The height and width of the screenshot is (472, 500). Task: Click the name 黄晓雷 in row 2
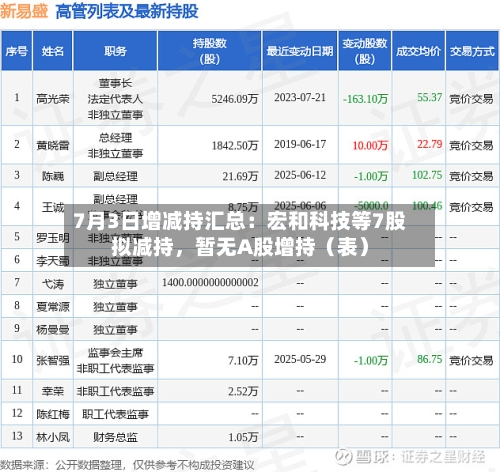click(53, 145)
